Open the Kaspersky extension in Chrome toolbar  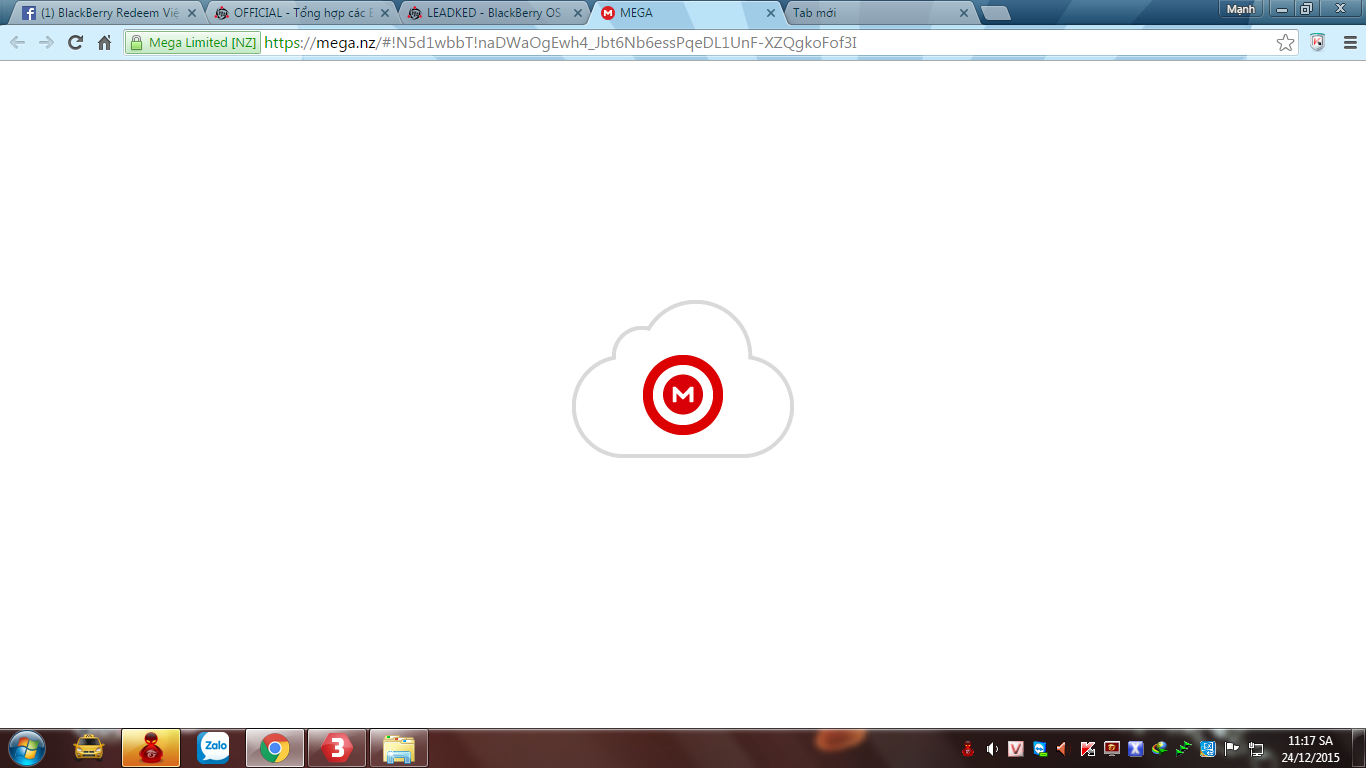coord(1318,43)
